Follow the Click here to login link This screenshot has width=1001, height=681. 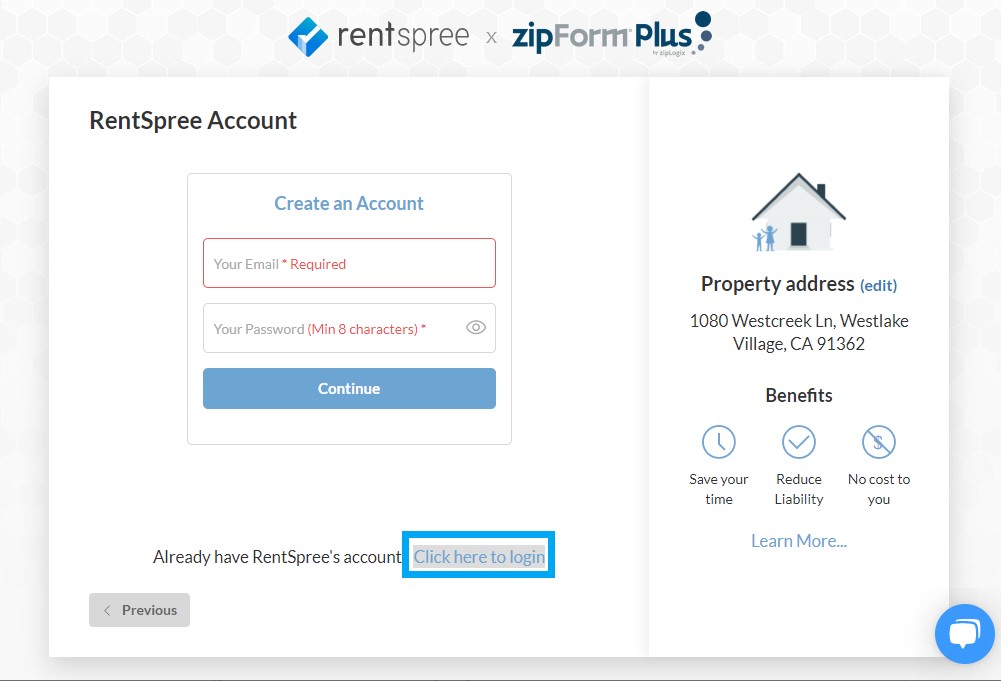pos(479,557)
